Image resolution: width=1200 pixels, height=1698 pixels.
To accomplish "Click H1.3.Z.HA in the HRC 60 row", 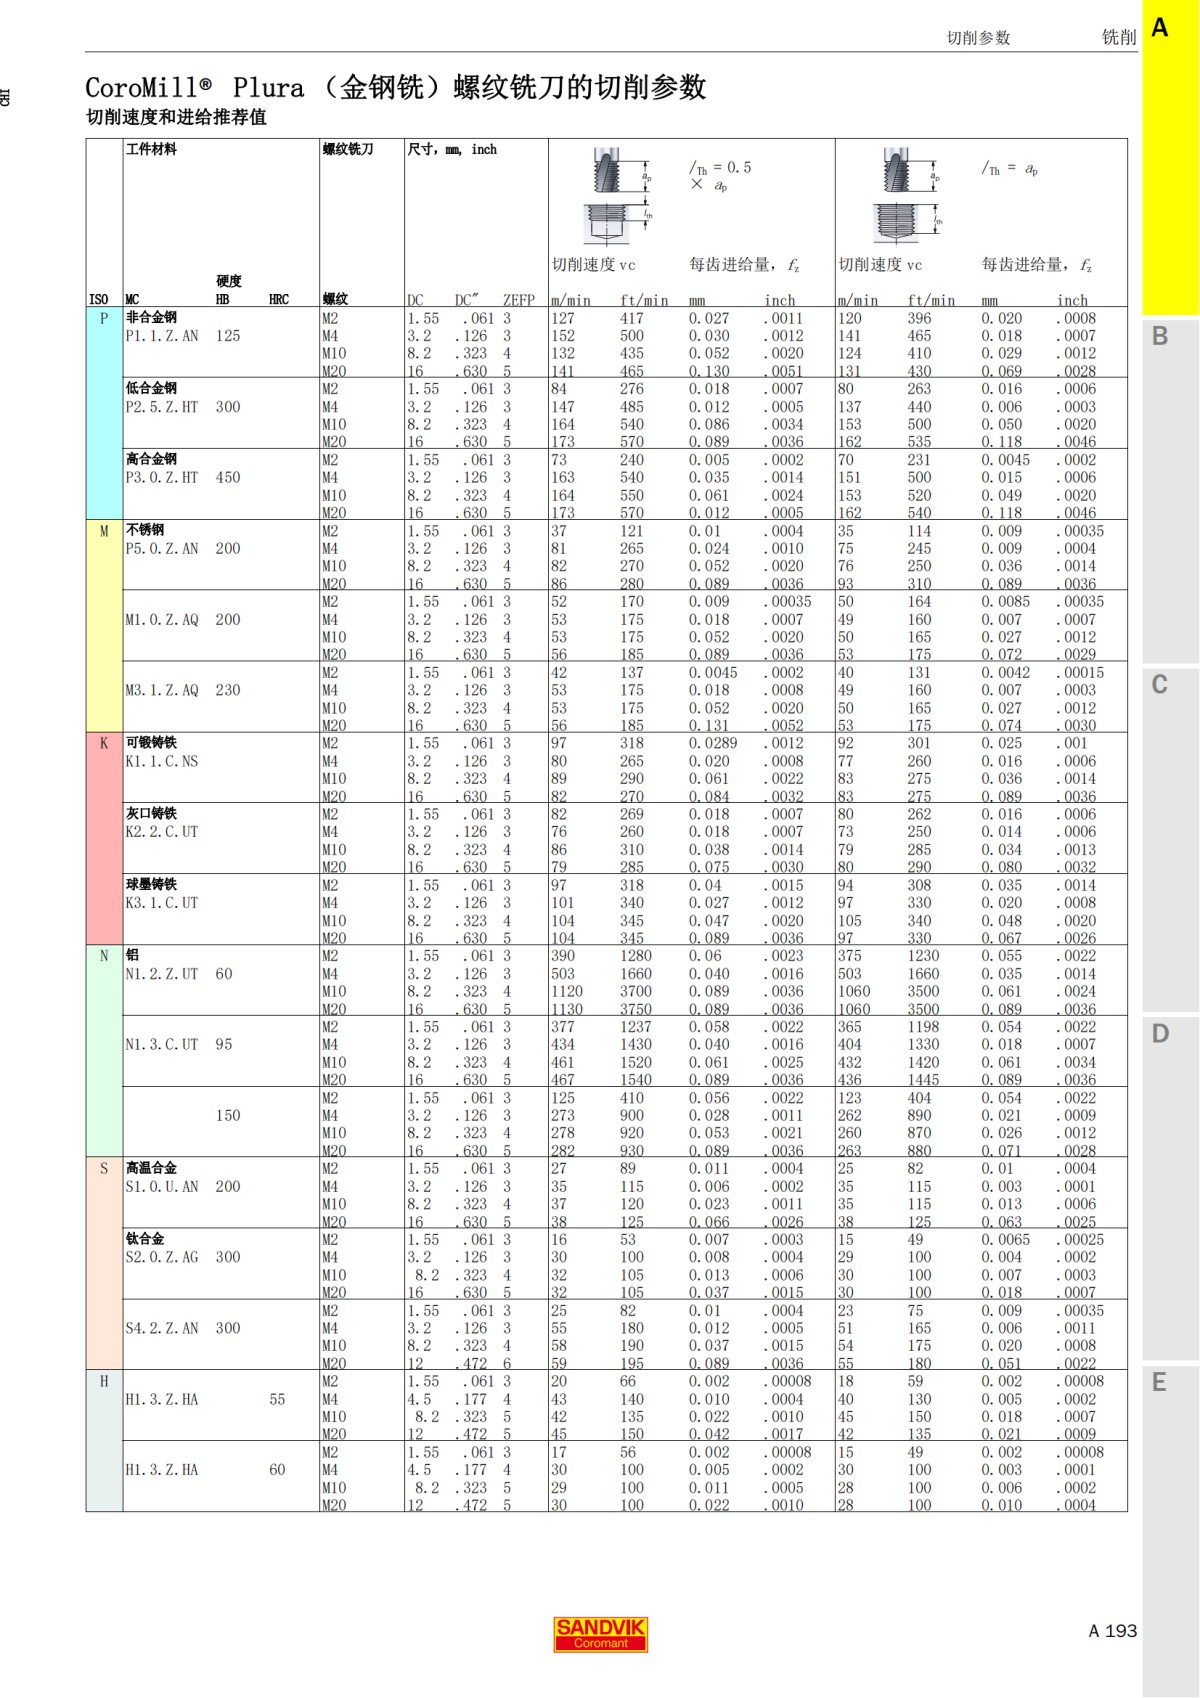I will pos(162,1470).
